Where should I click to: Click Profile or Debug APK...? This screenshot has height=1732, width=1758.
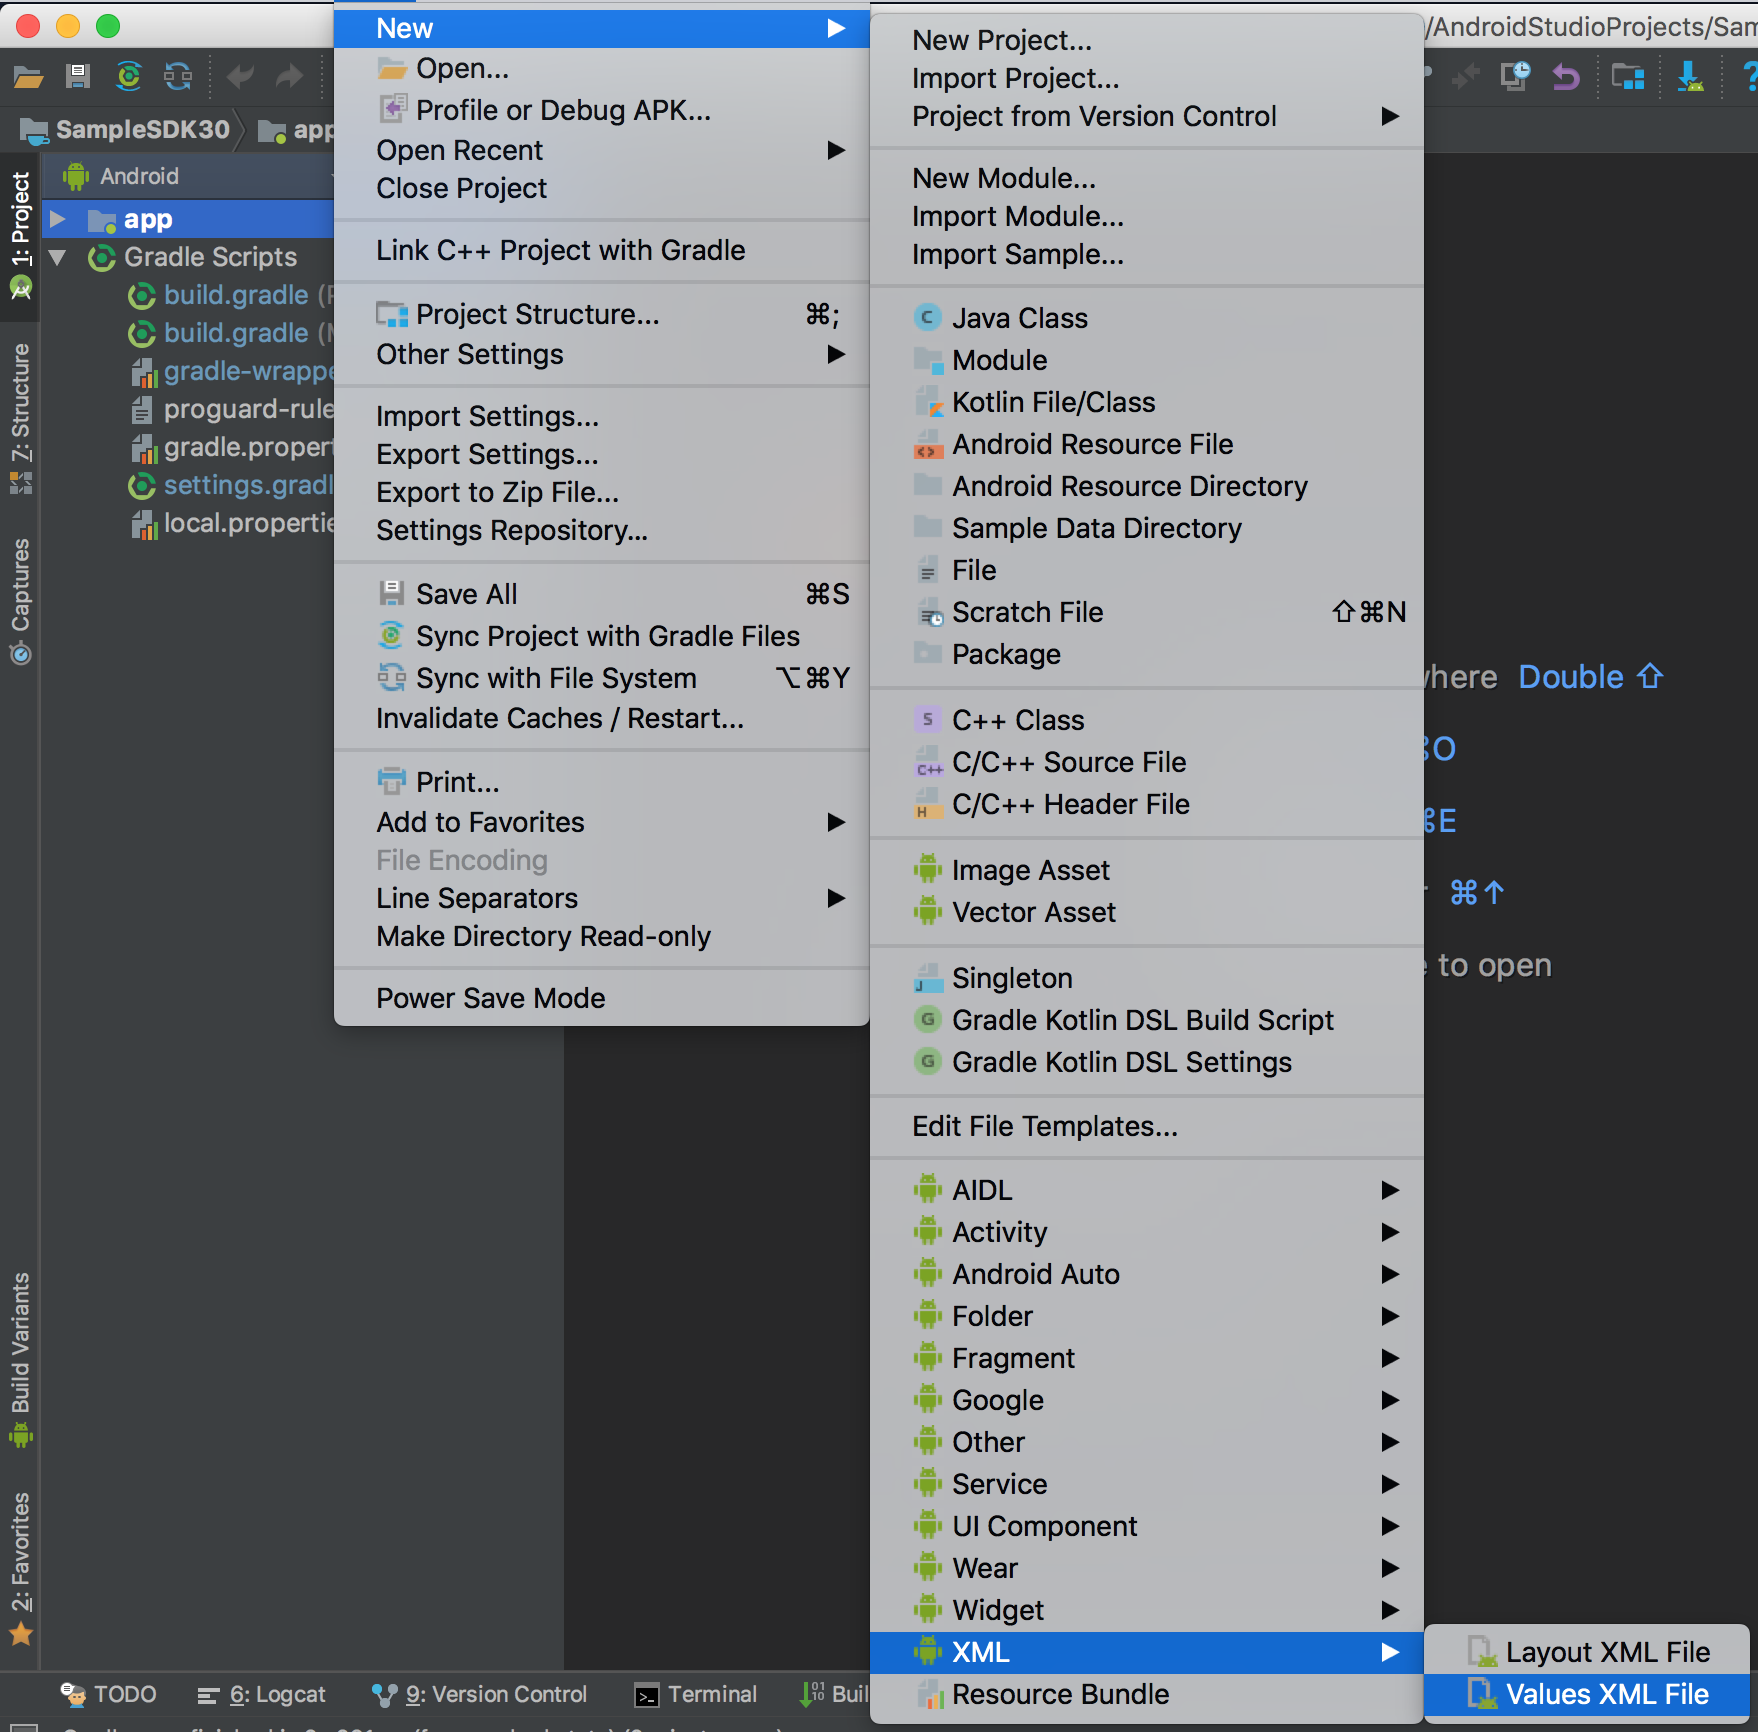pyautogui.click(x=602, y=110)
